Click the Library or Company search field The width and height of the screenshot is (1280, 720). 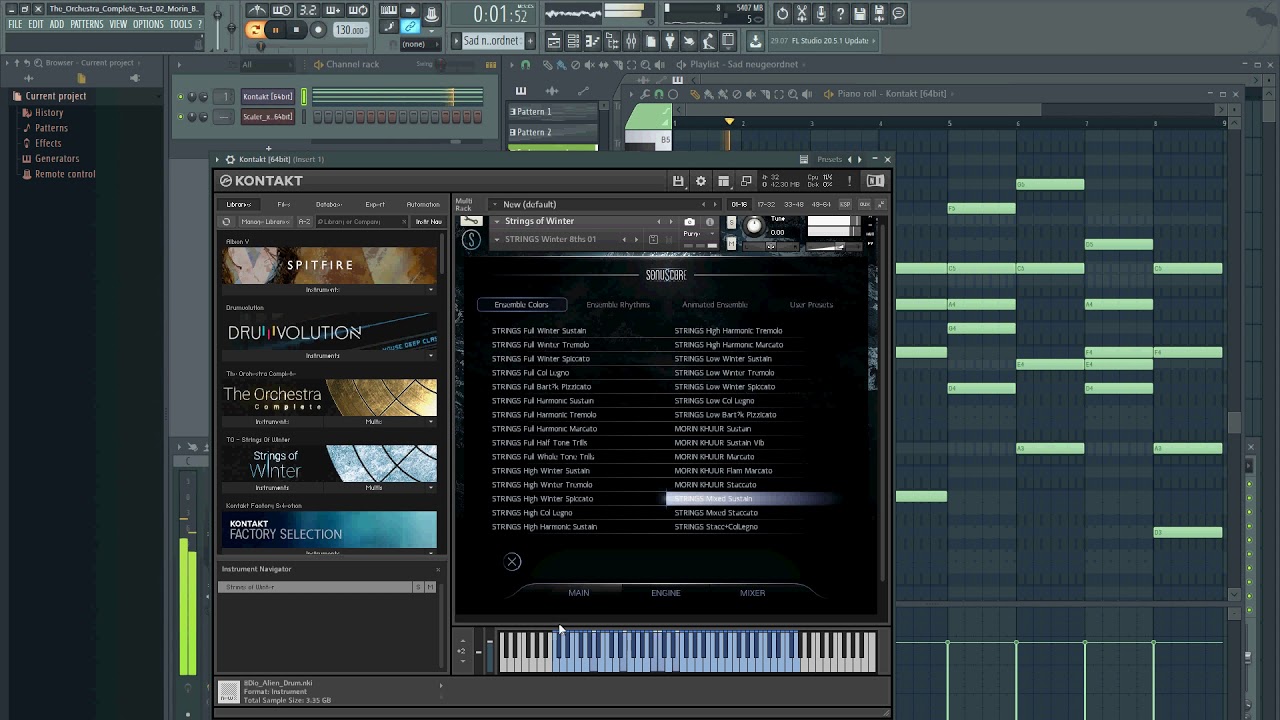[x=360, y=221]
